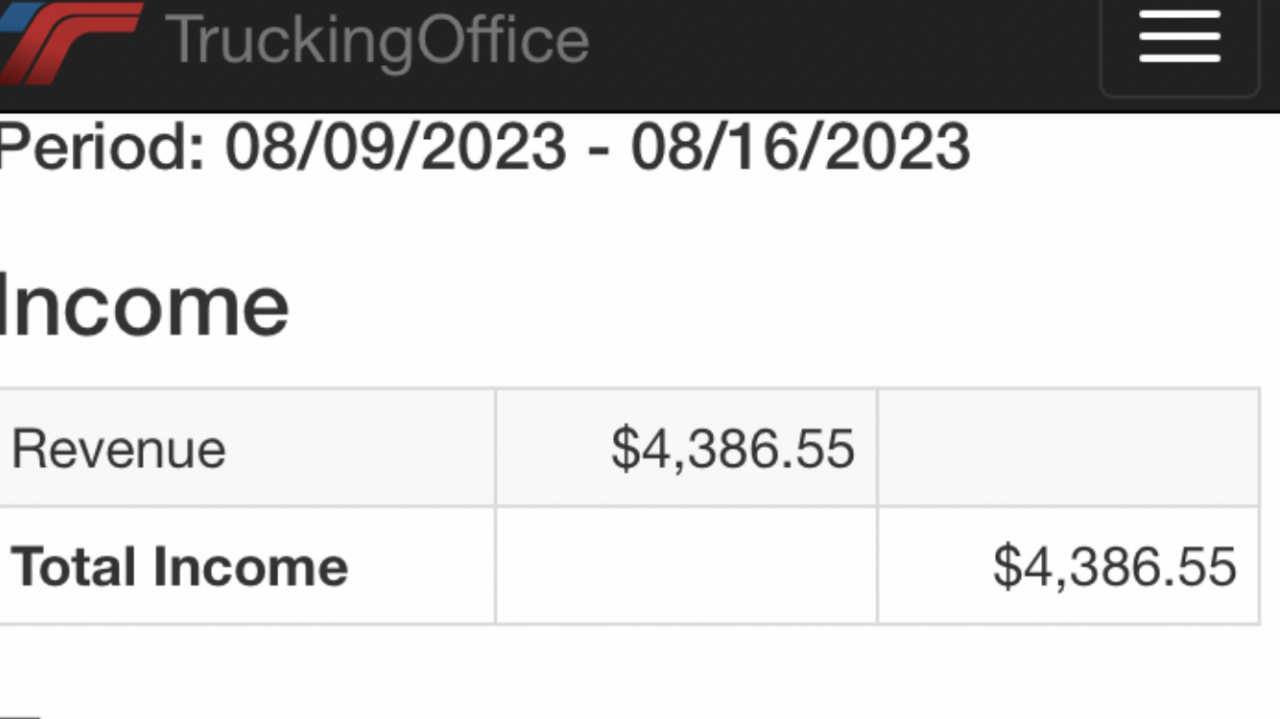Click the Revenue amount $4,386.55 cell
This screenshot has height=719, width=1280.
pos(732,449)
